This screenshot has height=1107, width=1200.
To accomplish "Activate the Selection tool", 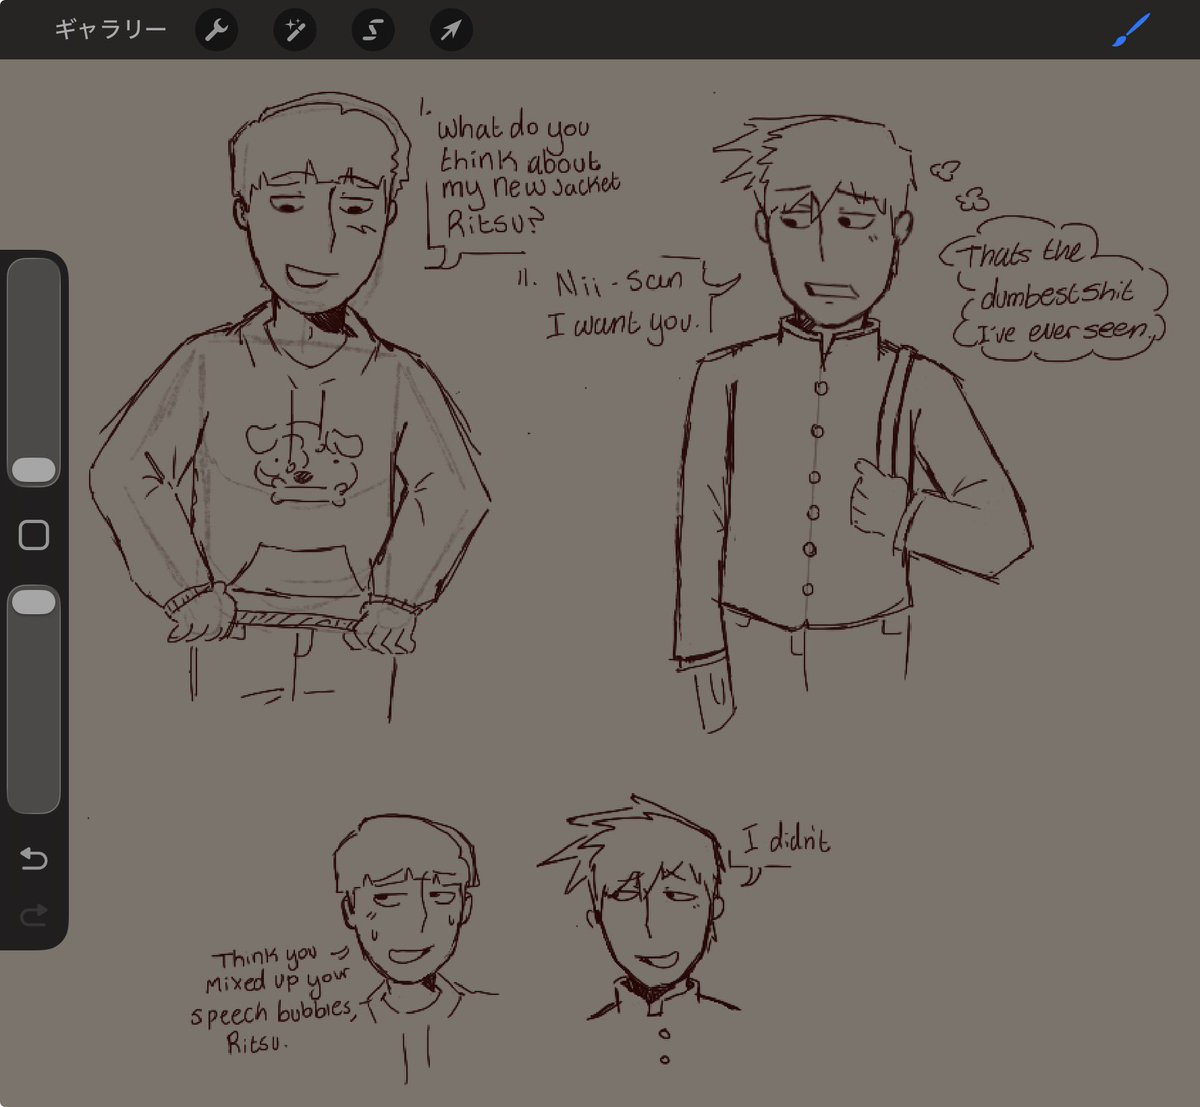I will pyautogui.click(x=373, y=30).
